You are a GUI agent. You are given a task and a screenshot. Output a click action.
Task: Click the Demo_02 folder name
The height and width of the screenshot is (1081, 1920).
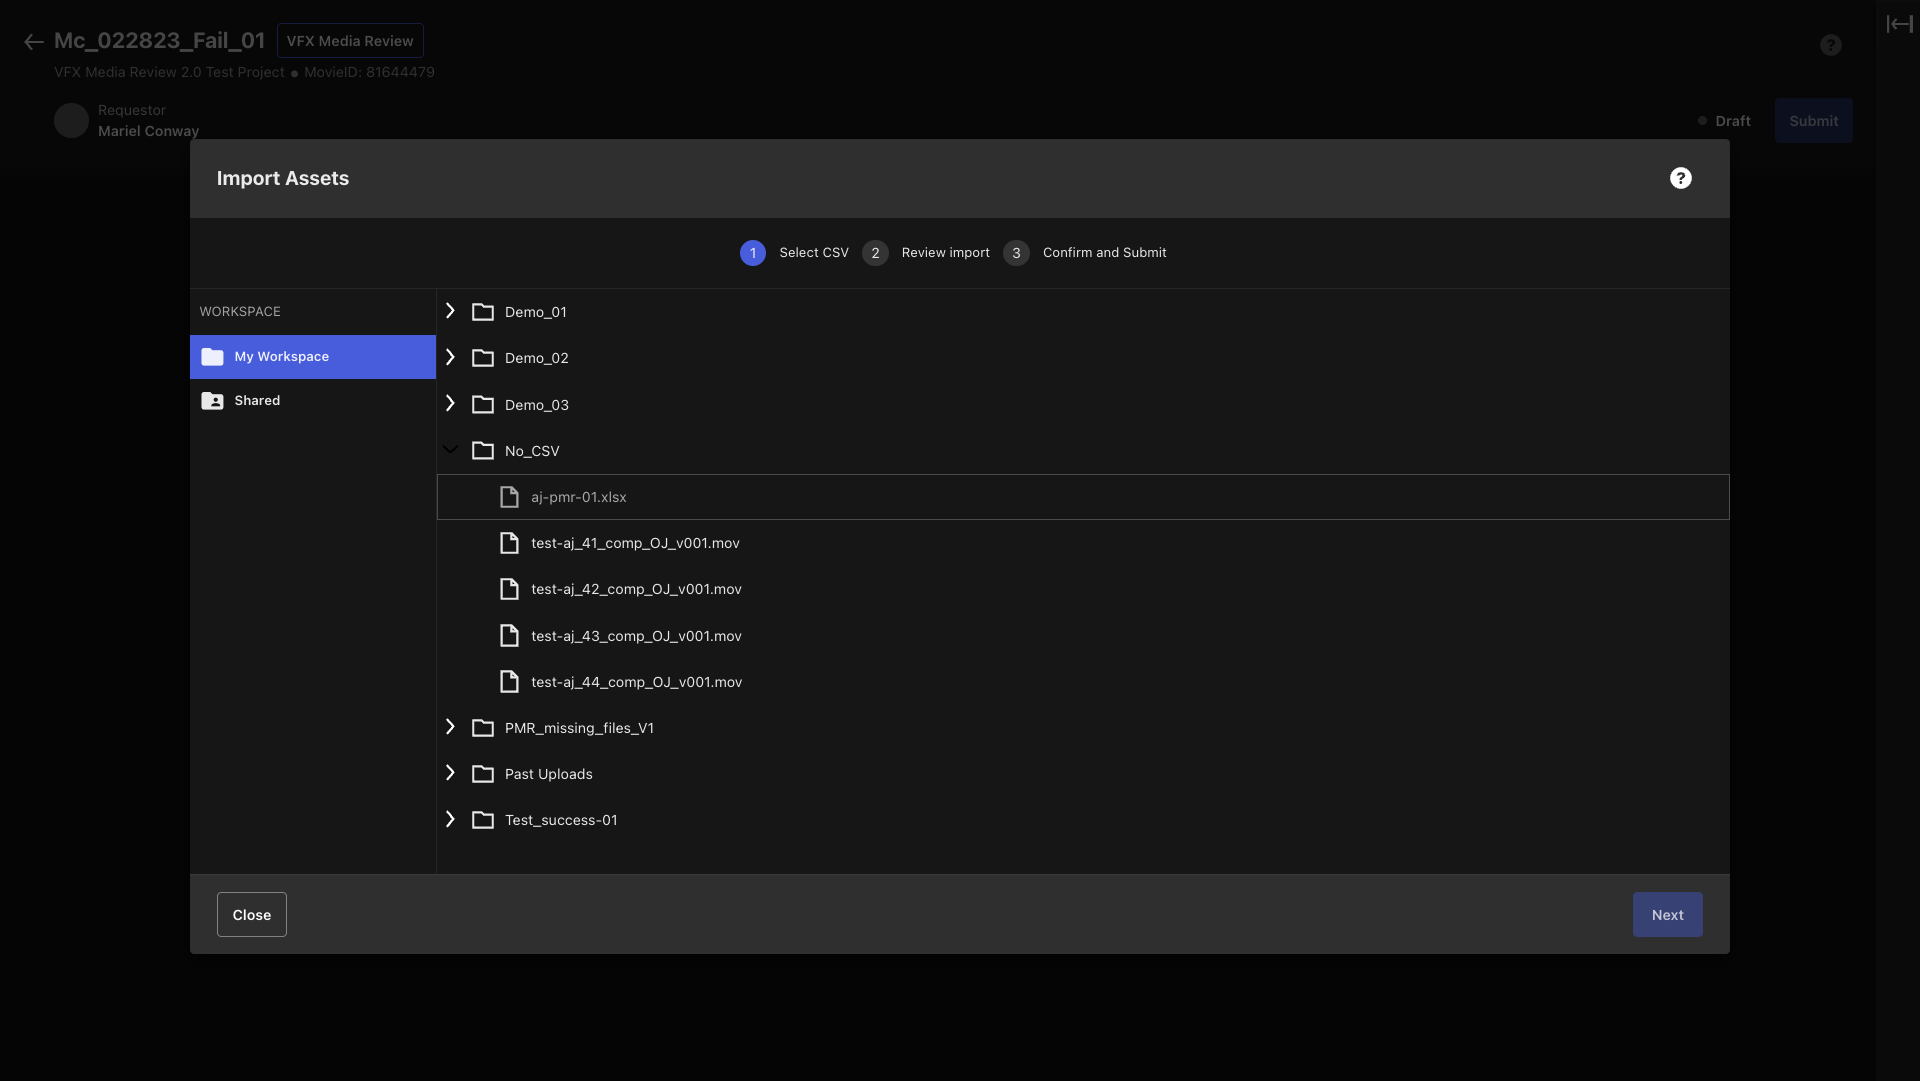537,358
